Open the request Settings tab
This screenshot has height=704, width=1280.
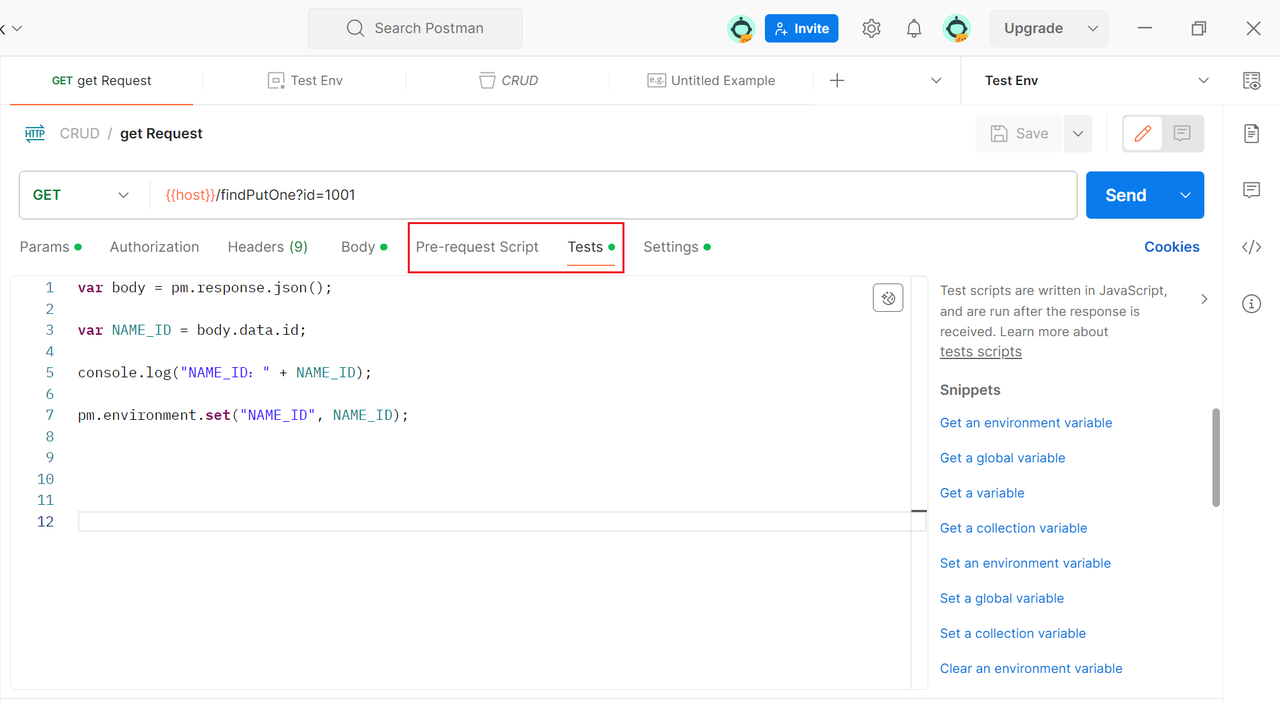(x=676, y=247)
